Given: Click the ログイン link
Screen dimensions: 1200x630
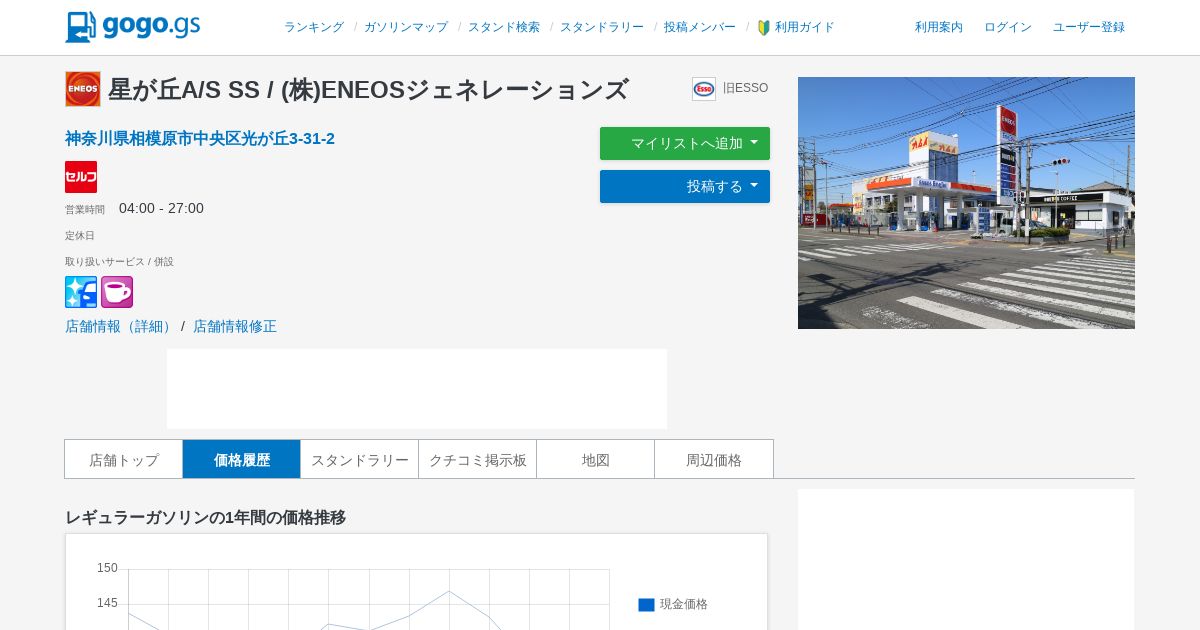Looking at the screenshot, I should pos(1008,28).
